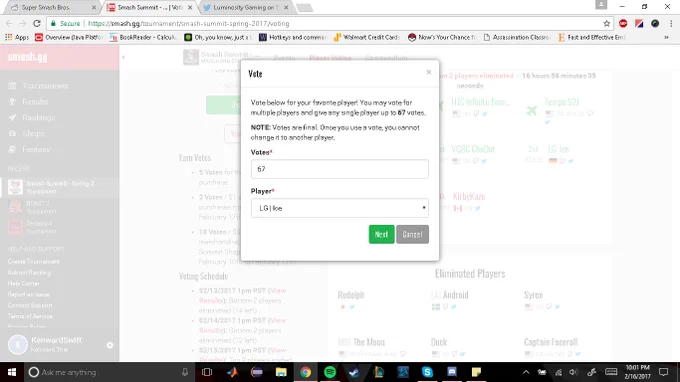Open the Player dropdown showing LG | Ice

tap(340, 208)
